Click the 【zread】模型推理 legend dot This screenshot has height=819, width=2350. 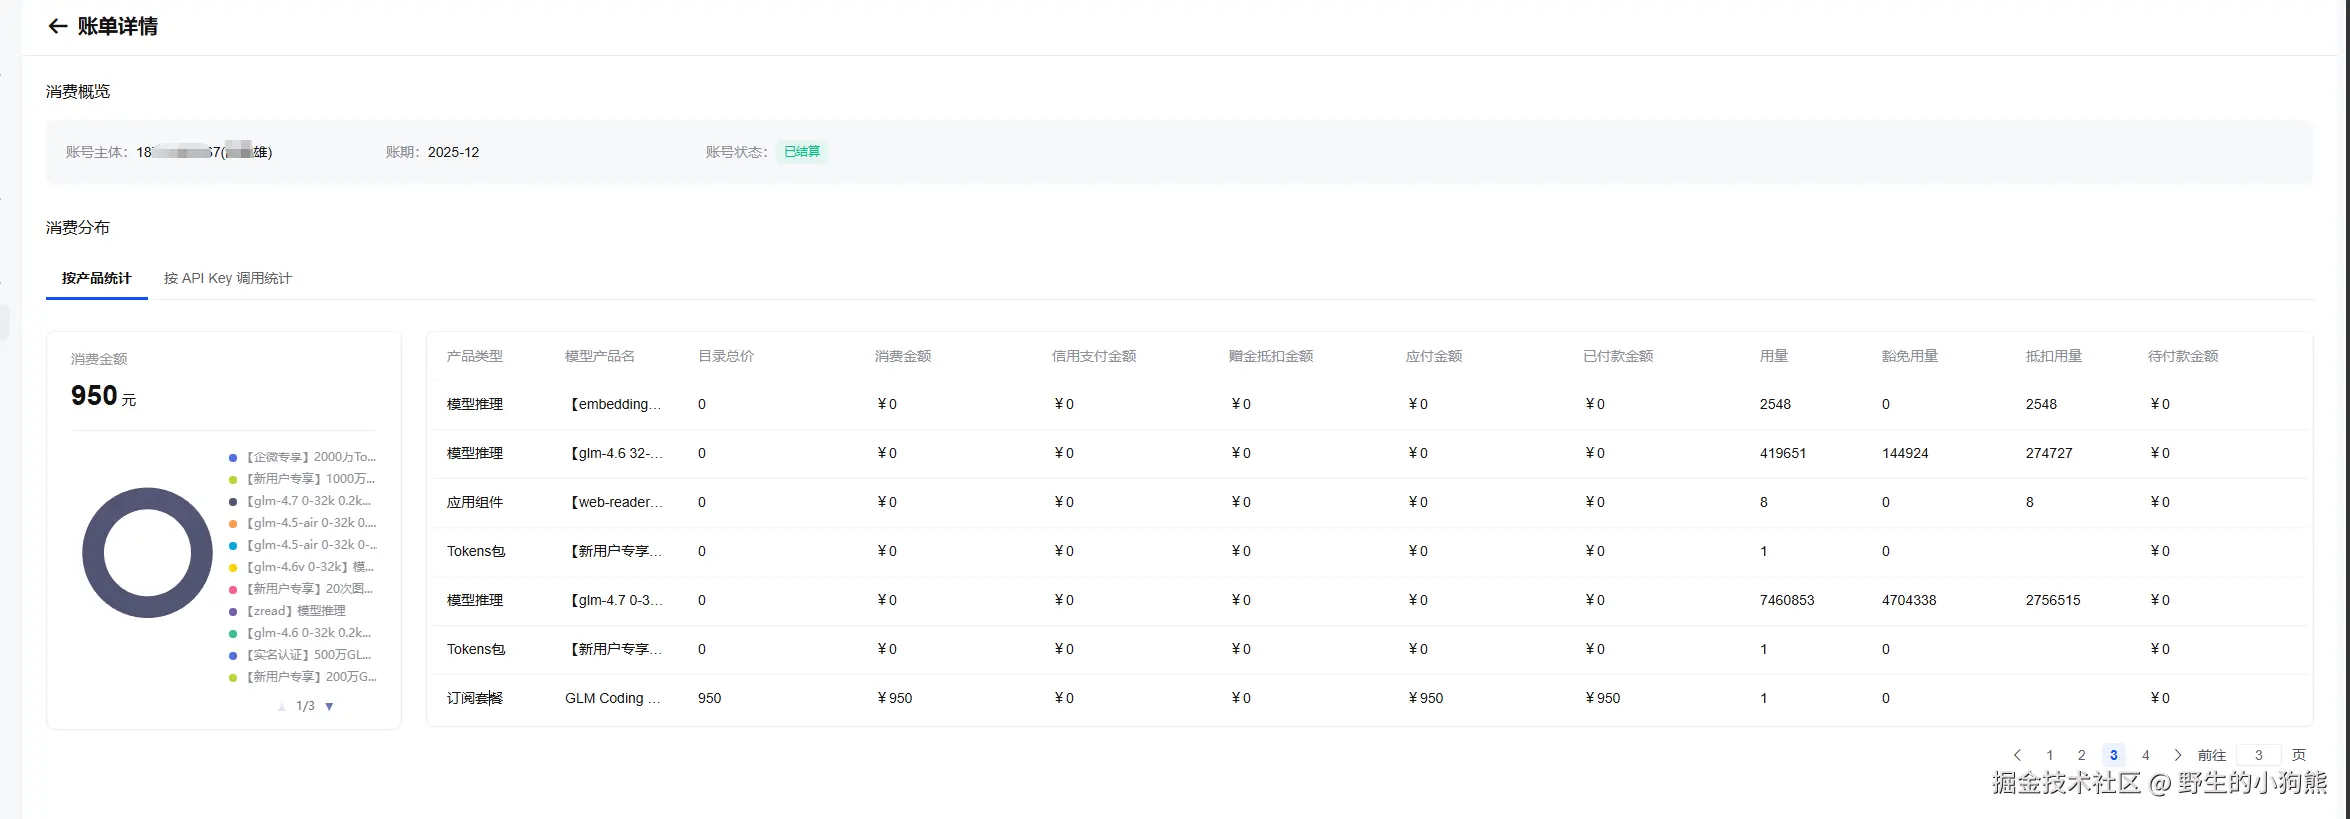point(233,611)
